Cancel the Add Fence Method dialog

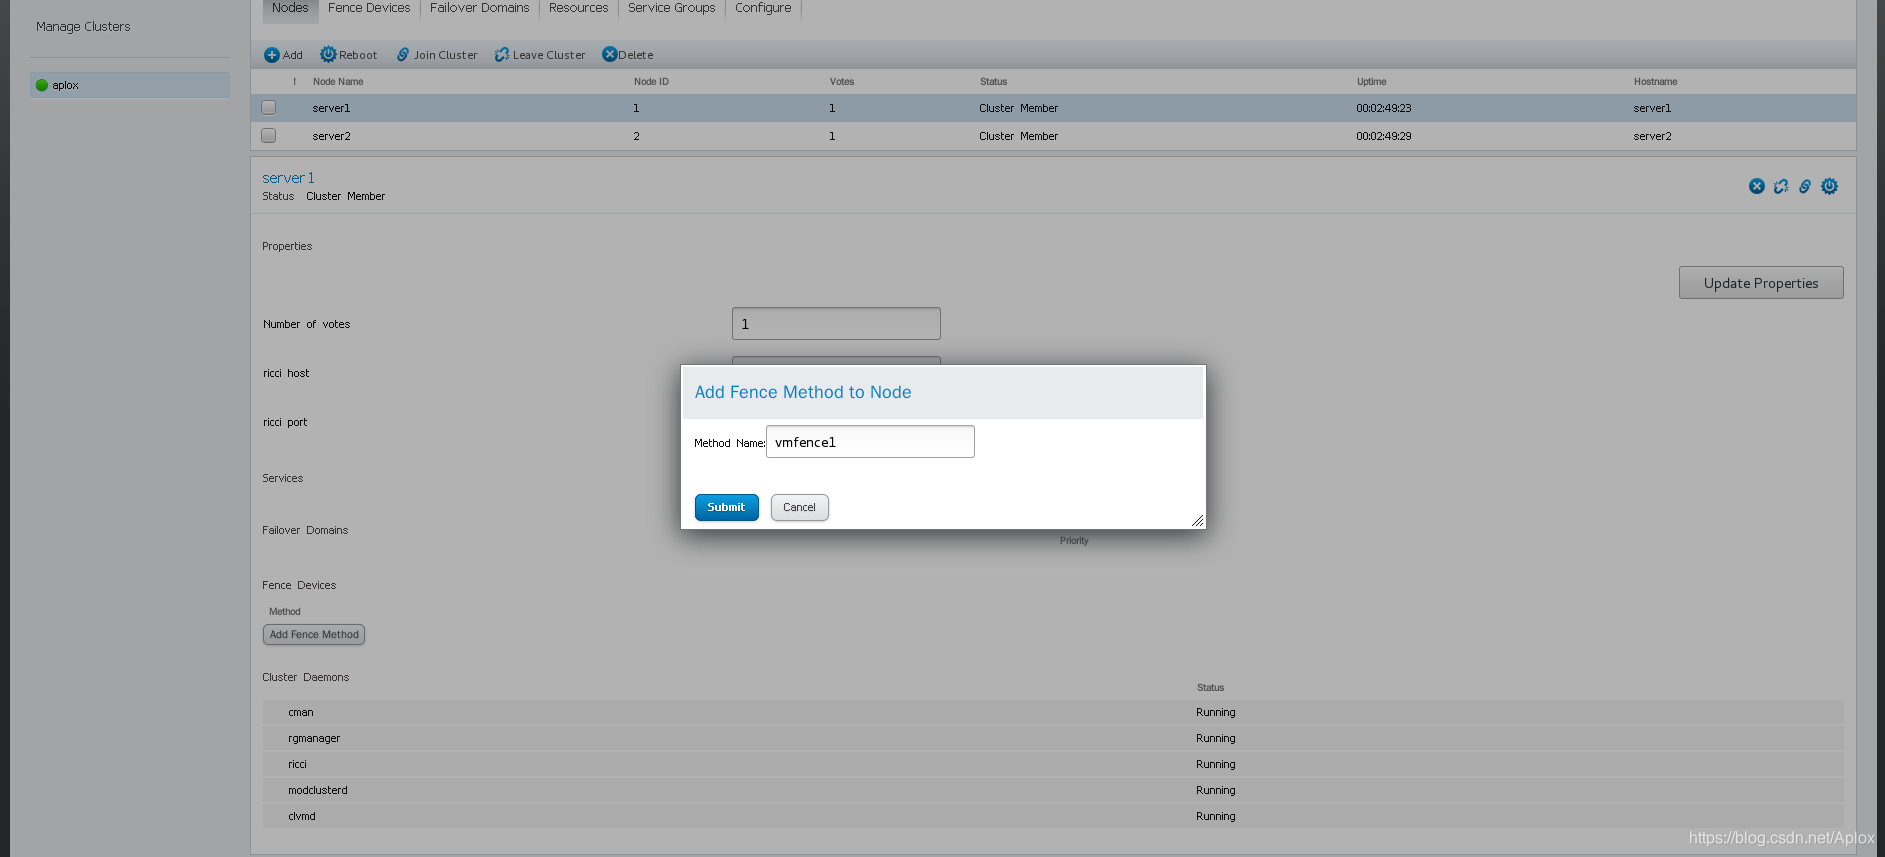coord(799,507)
